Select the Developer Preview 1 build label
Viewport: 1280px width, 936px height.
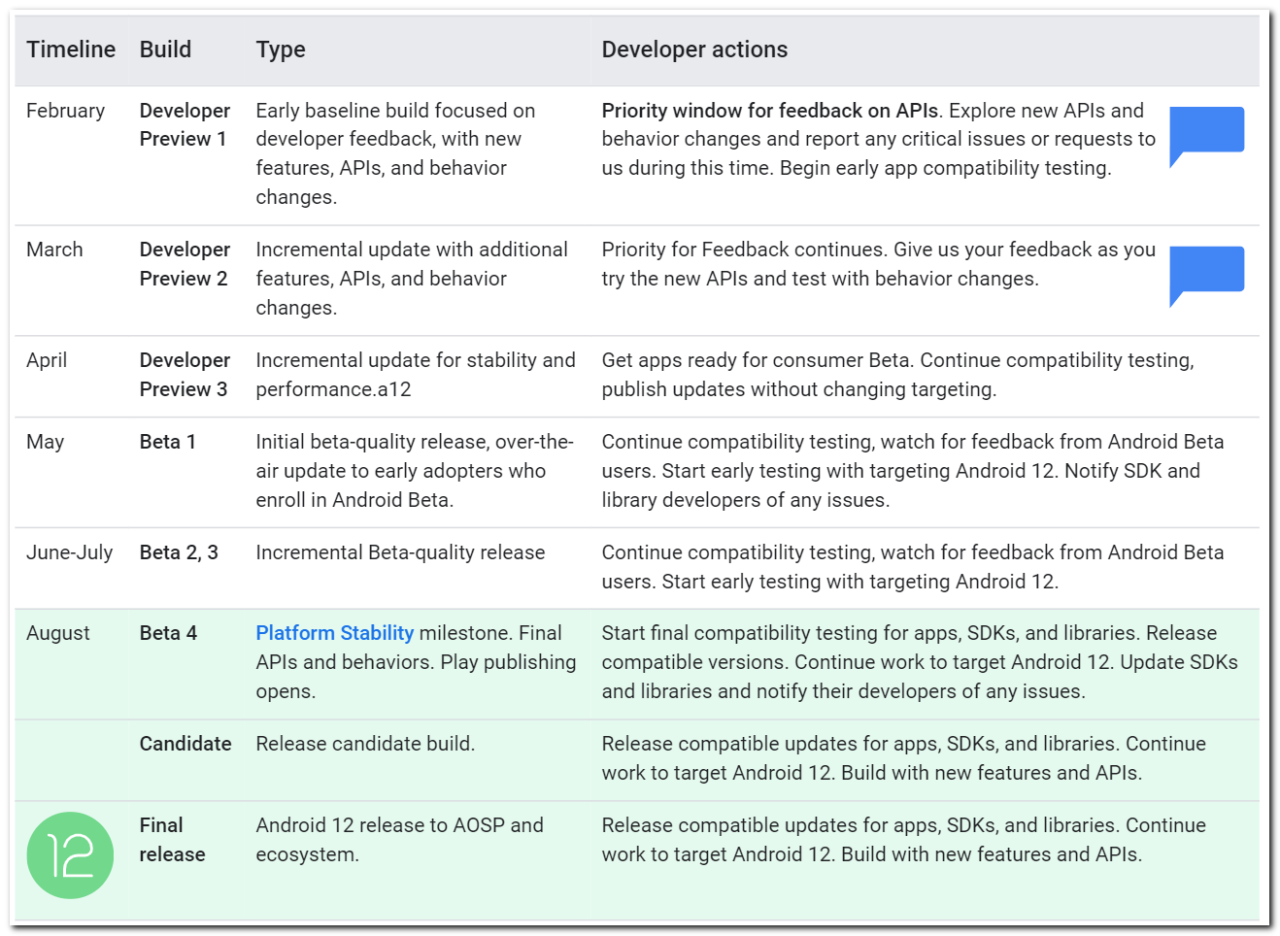tap(185, 125)
